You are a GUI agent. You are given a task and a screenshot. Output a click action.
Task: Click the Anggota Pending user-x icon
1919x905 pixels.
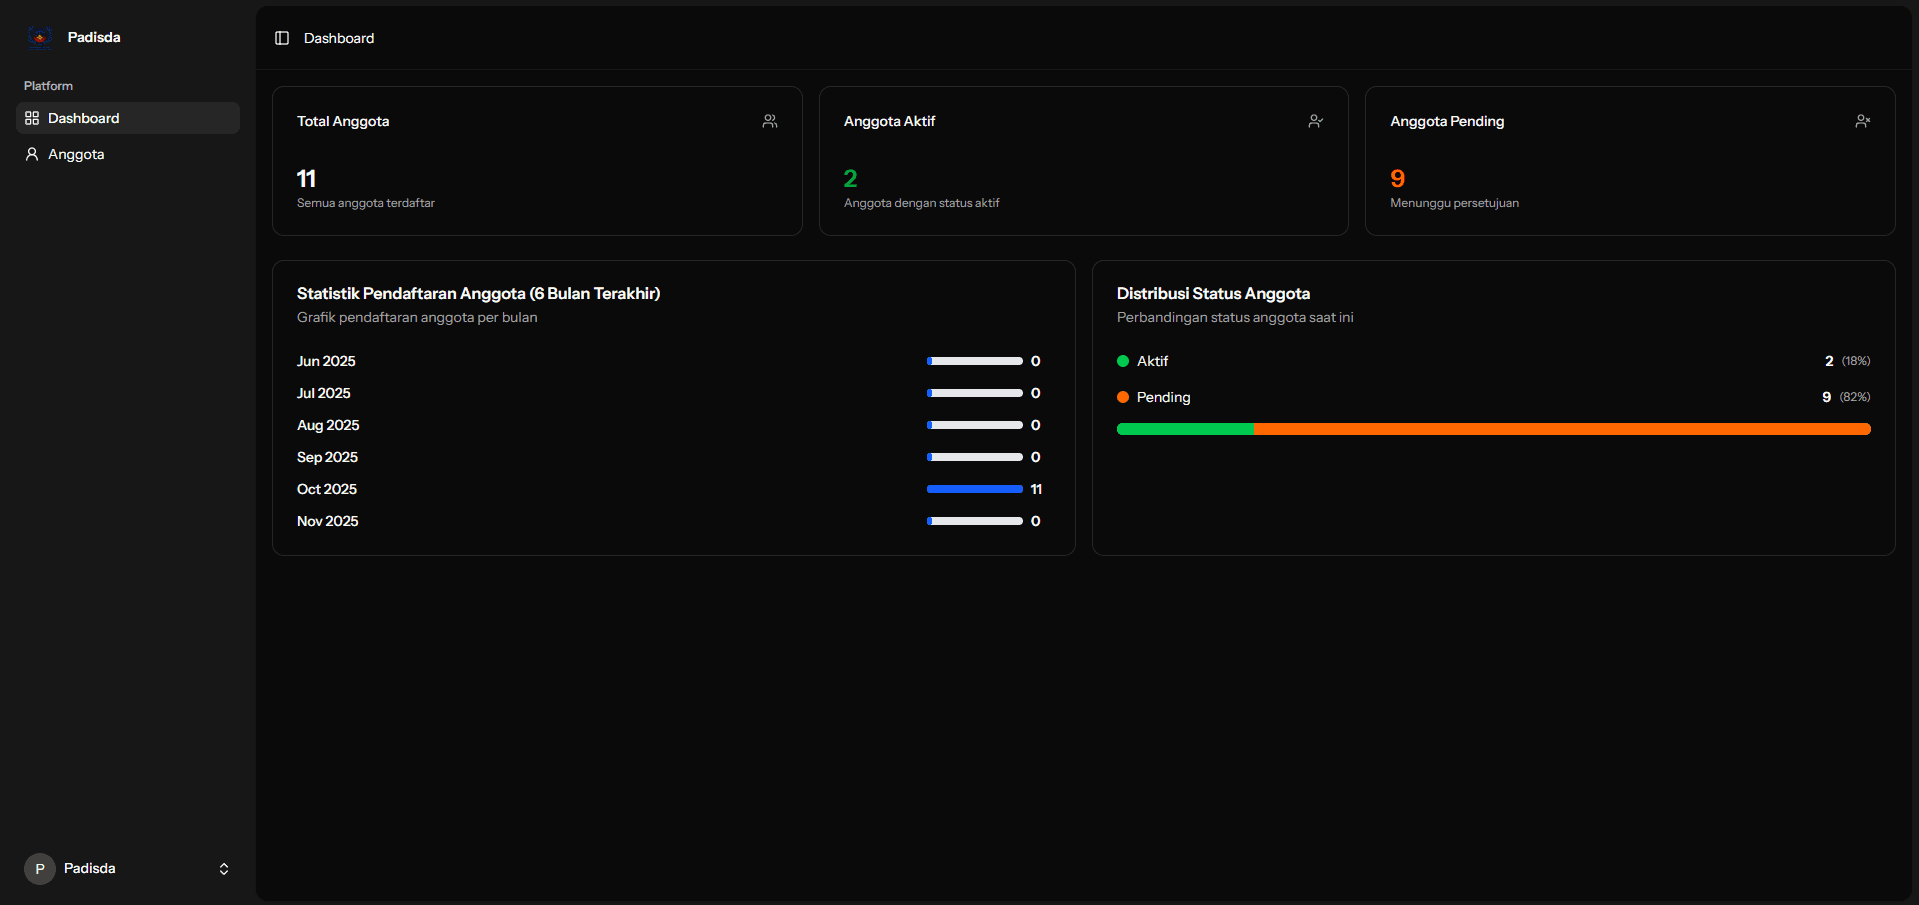pyautogui.click(x=1862, y=121)
